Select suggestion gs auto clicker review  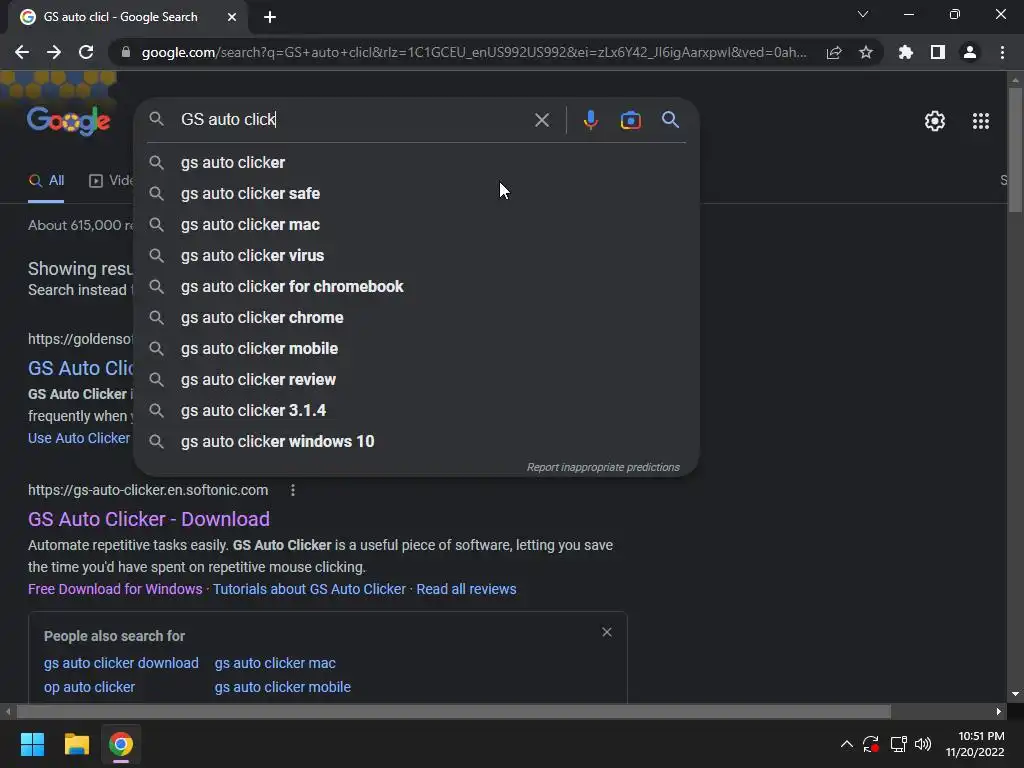416,379
